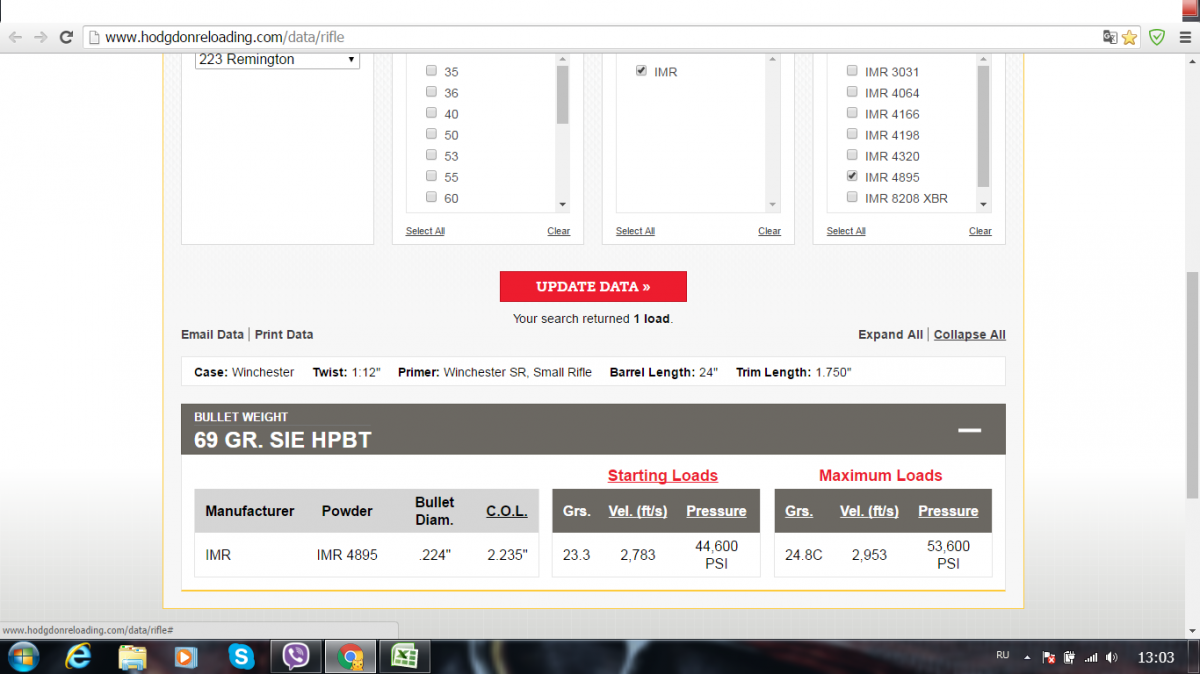The width and height of the screenshot is (1200, 674).
Task: Click Starting Loads Pressure column header
Action: (716, 511)
